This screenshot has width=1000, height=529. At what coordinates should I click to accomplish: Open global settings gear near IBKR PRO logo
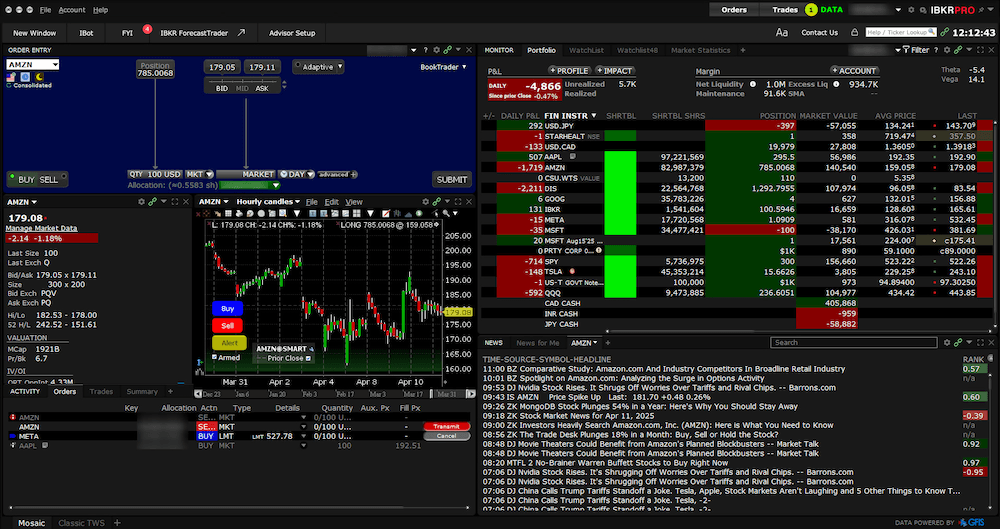[x=911, y=10]
